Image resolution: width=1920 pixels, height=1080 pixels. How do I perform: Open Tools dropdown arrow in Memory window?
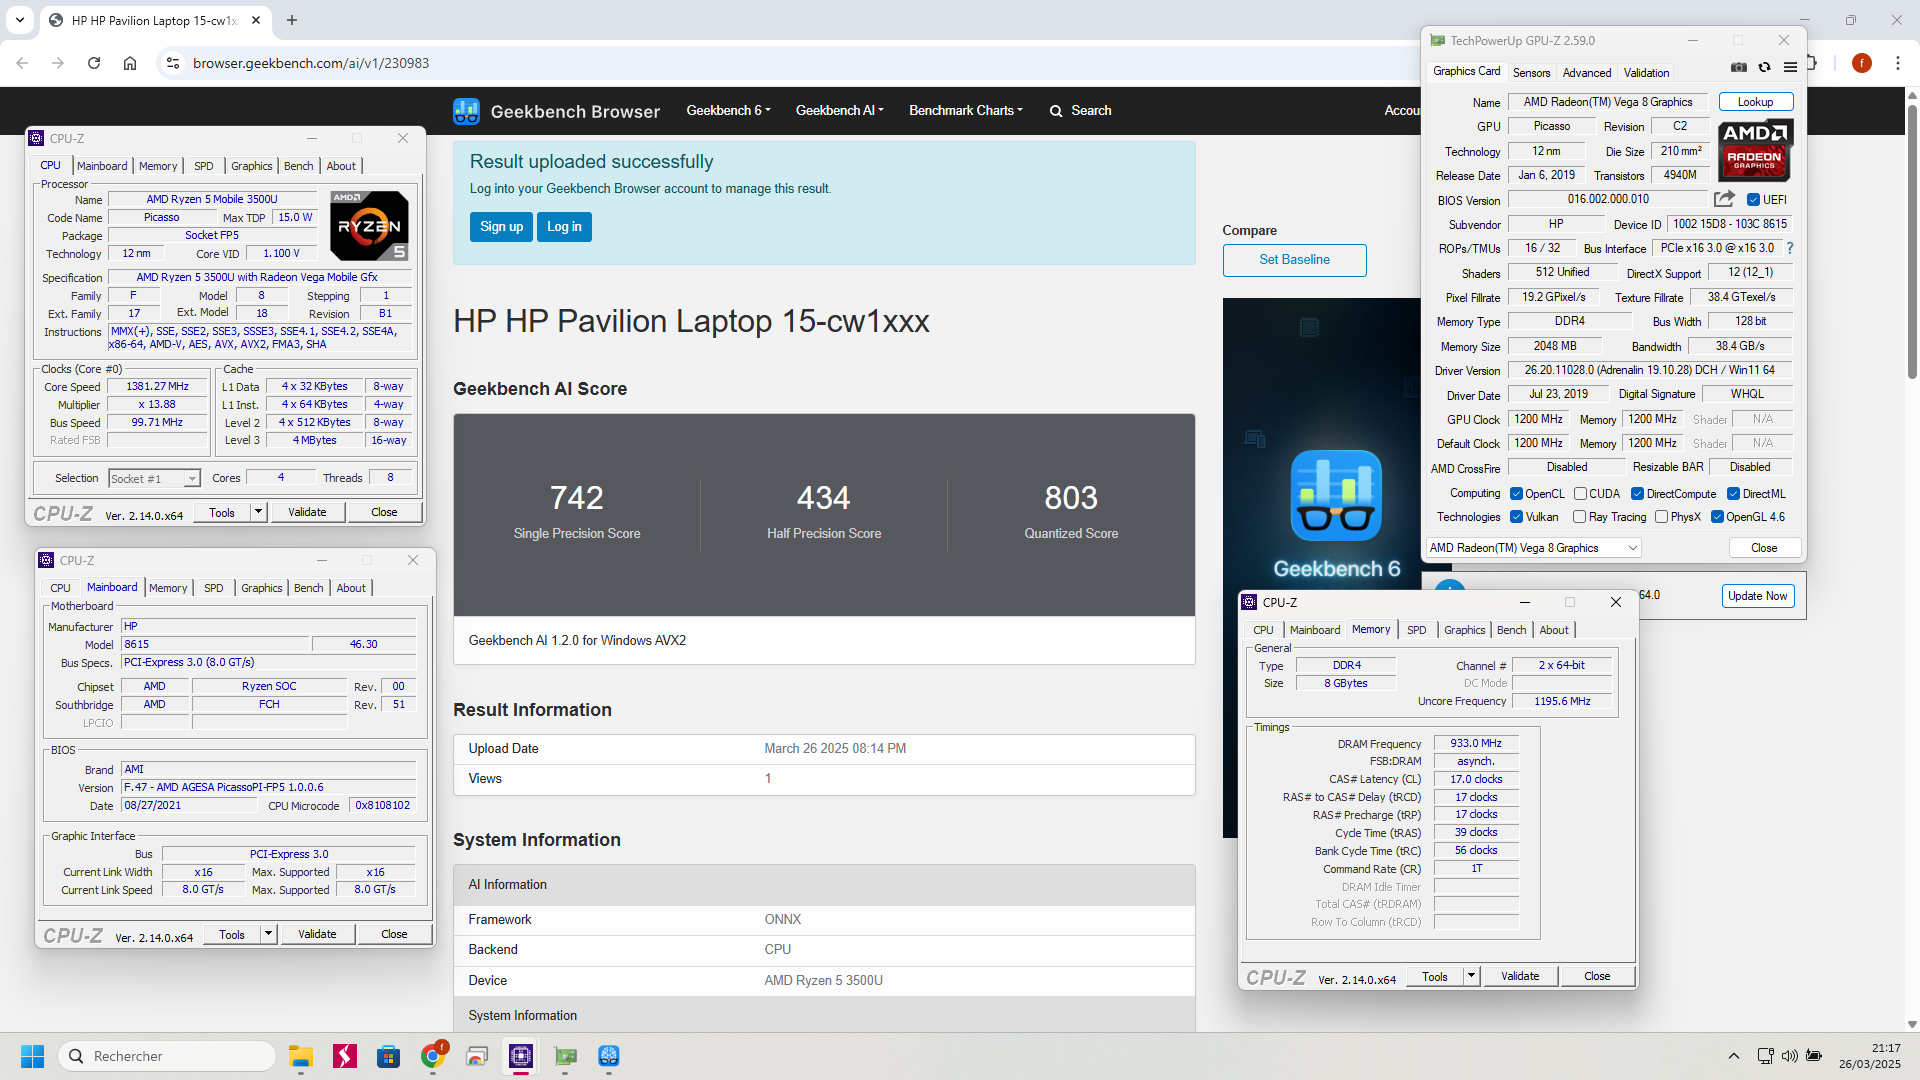coord(1471,976)
